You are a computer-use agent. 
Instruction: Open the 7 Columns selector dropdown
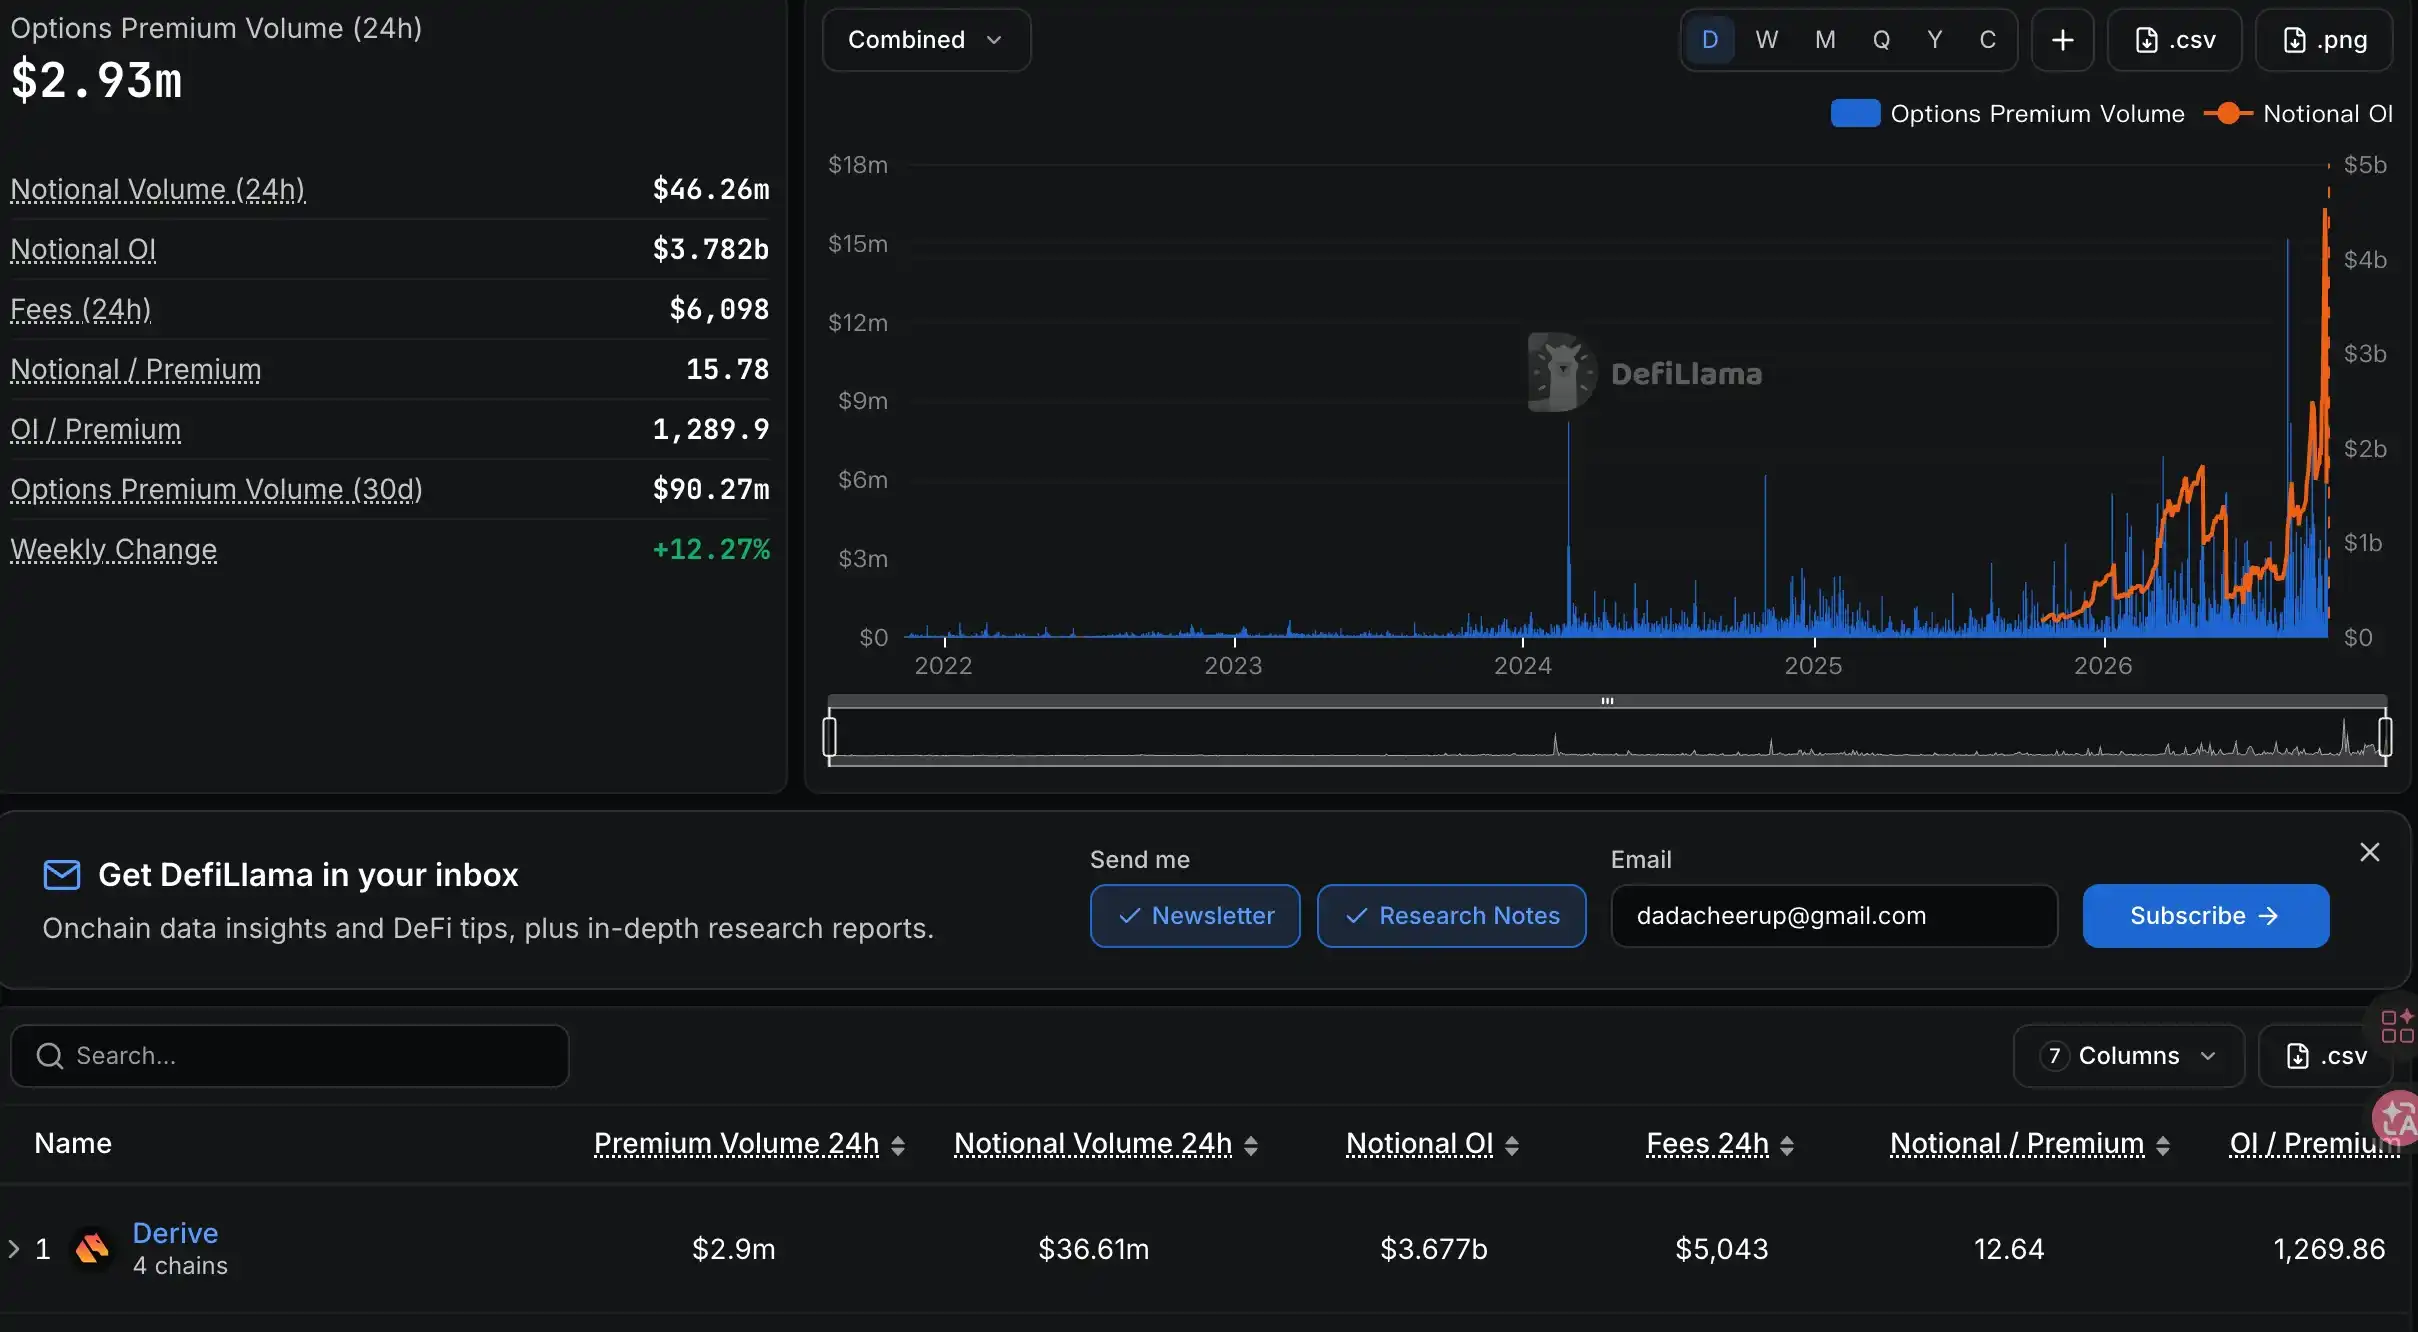(x=2128, y=1056)
